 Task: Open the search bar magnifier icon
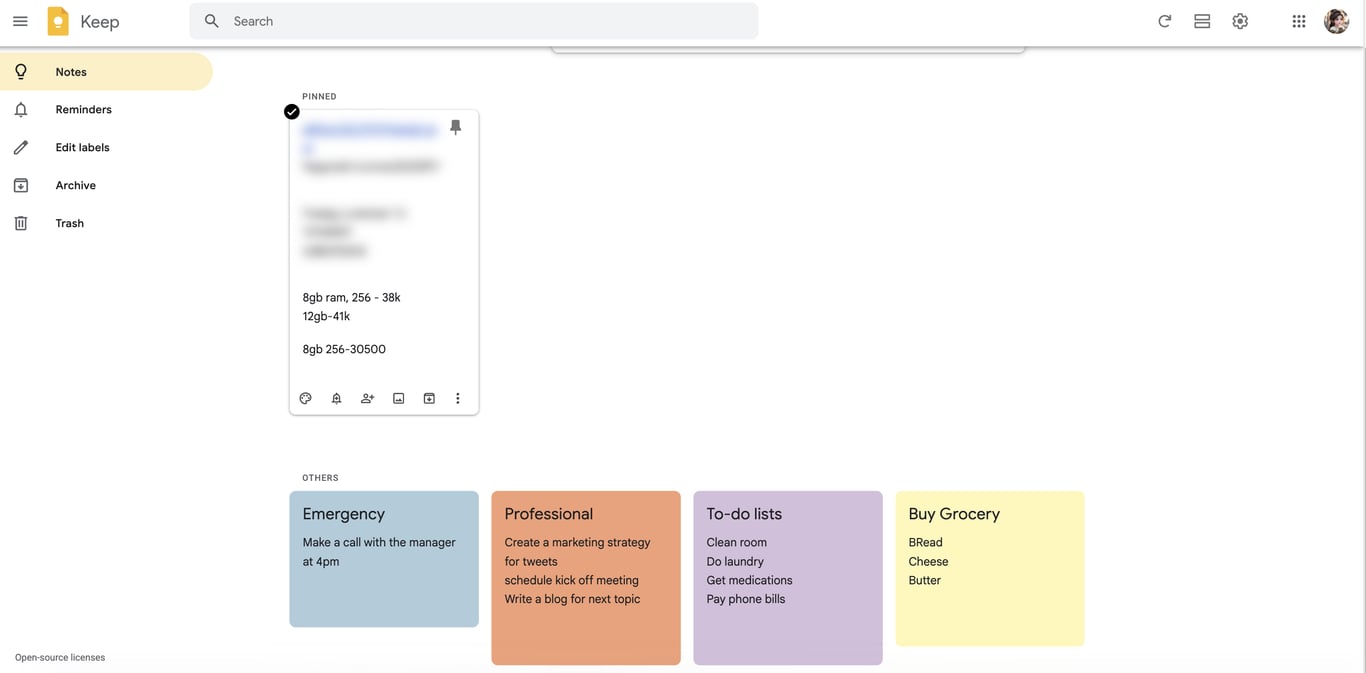click(x=210, y=20)
